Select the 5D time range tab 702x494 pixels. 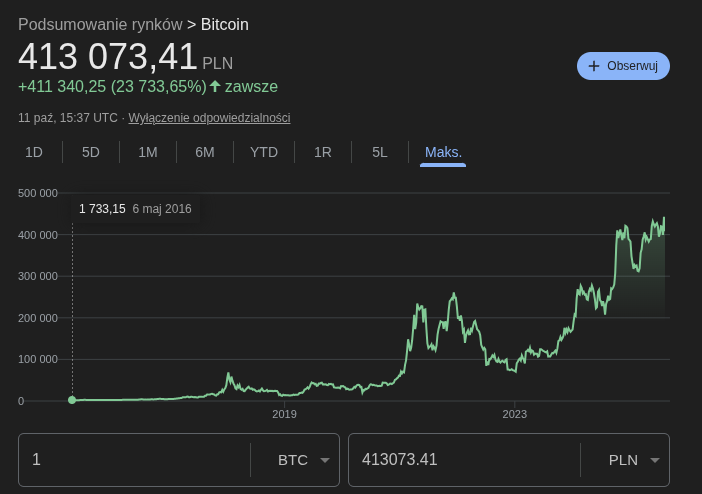[91, 152]
